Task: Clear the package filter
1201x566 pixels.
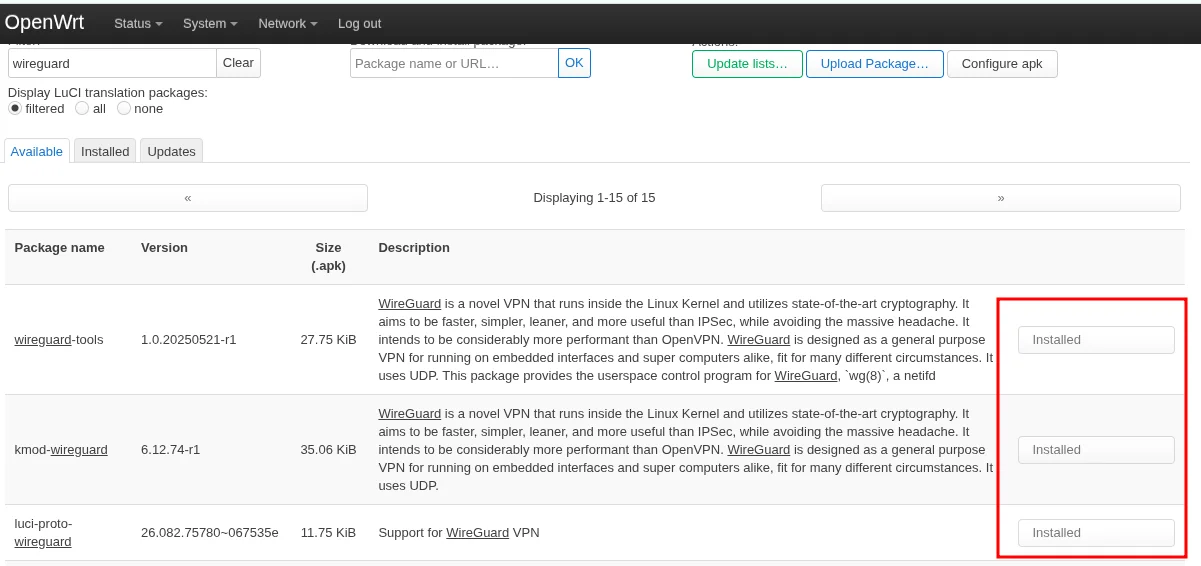Action: (238, 63)
